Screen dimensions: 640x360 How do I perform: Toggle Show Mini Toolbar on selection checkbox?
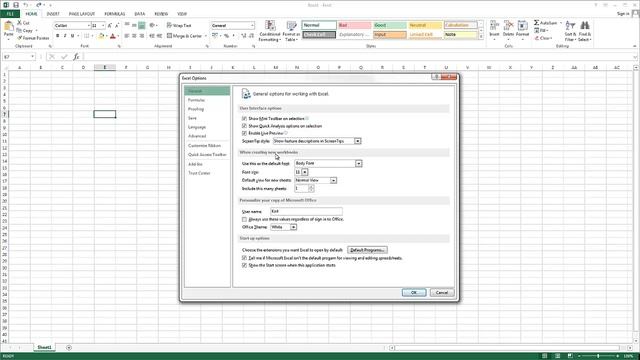click(x=244, y=118)
